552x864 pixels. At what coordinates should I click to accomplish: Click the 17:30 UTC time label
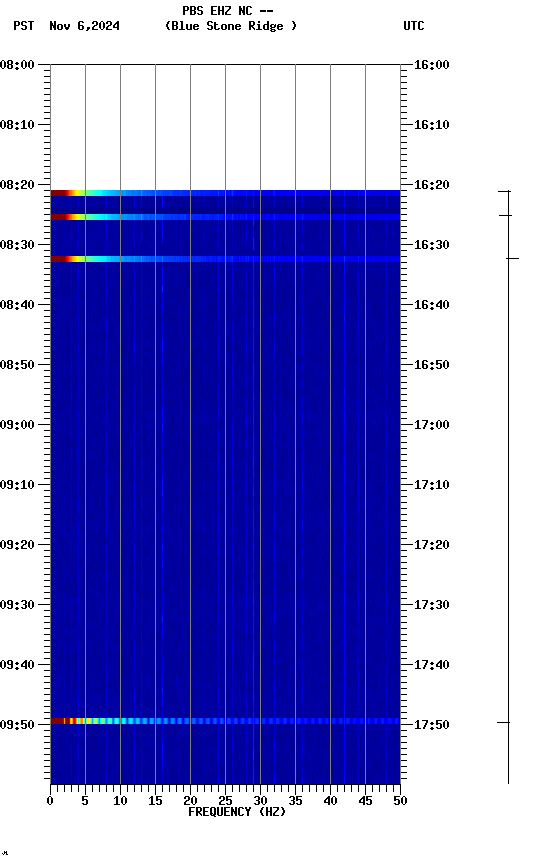pos(432,606)
